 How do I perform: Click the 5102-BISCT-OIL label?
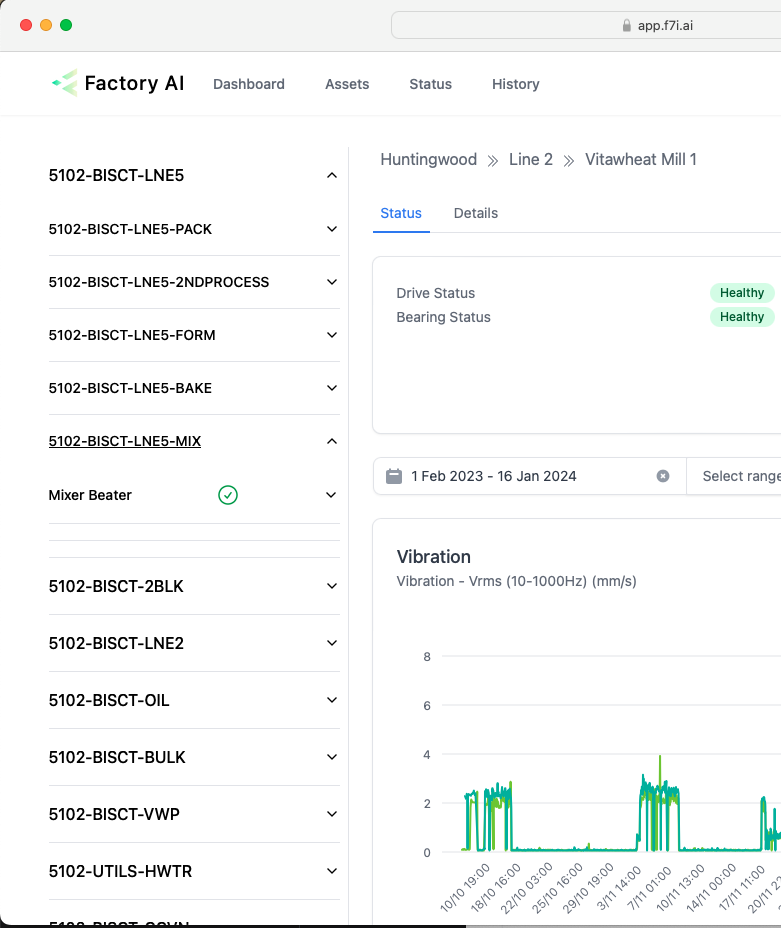coord(109,700)
